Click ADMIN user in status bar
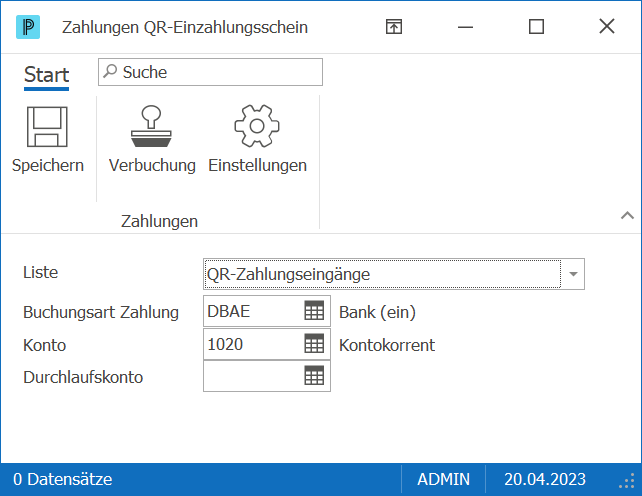 (x=443, y=479)
